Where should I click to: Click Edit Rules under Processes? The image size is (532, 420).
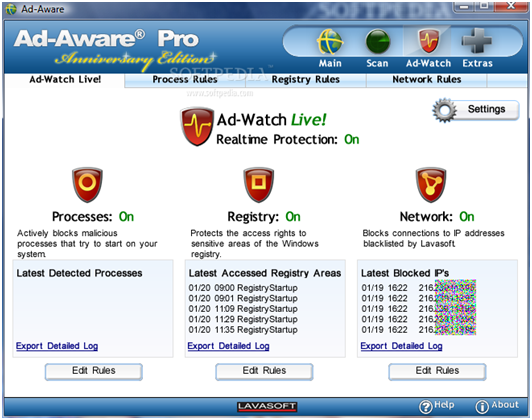pyautogui.click(x=94, y=371)
